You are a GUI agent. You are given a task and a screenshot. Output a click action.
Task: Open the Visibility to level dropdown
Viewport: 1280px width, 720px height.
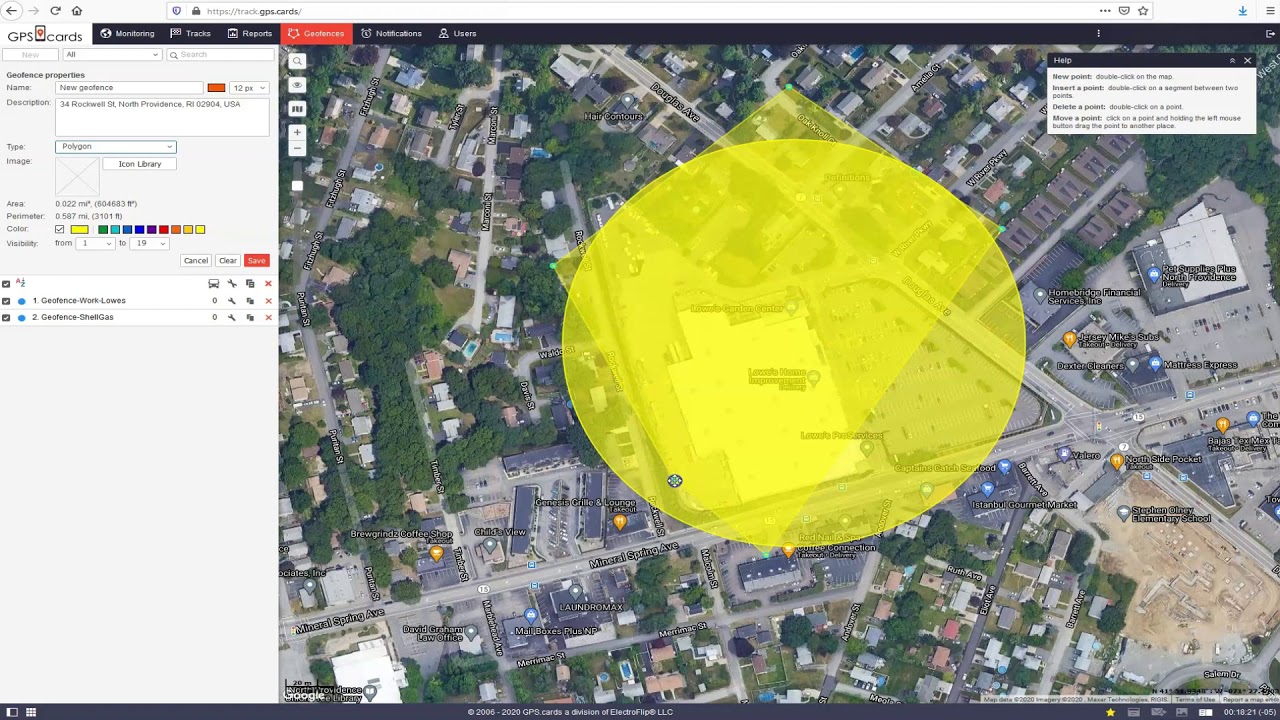150,243
